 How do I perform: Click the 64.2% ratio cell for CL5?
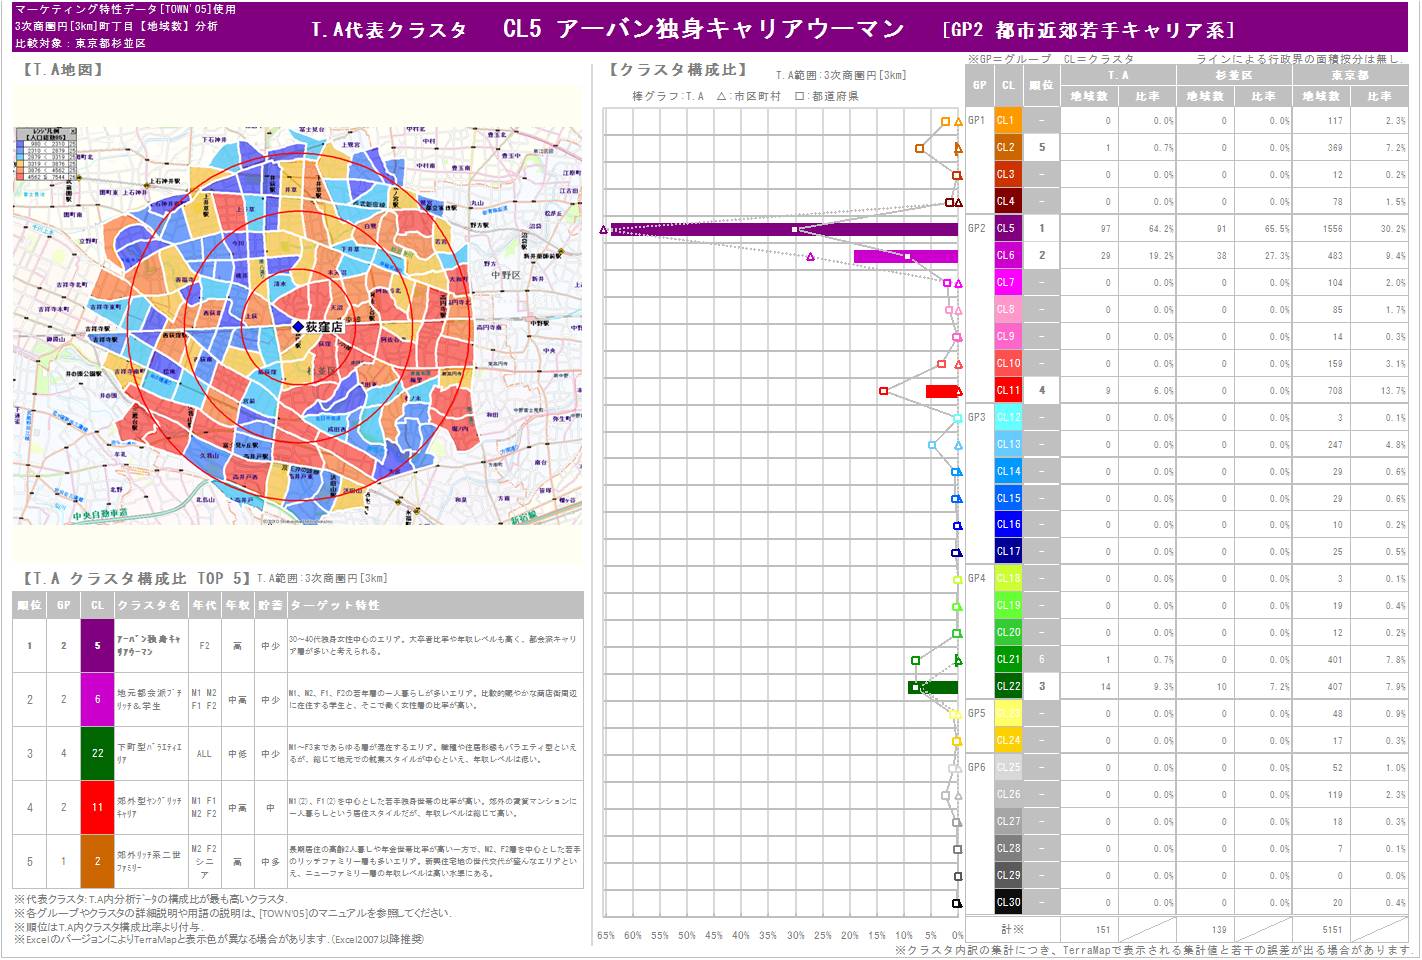pyautogui.click(x=1146, y=229)
